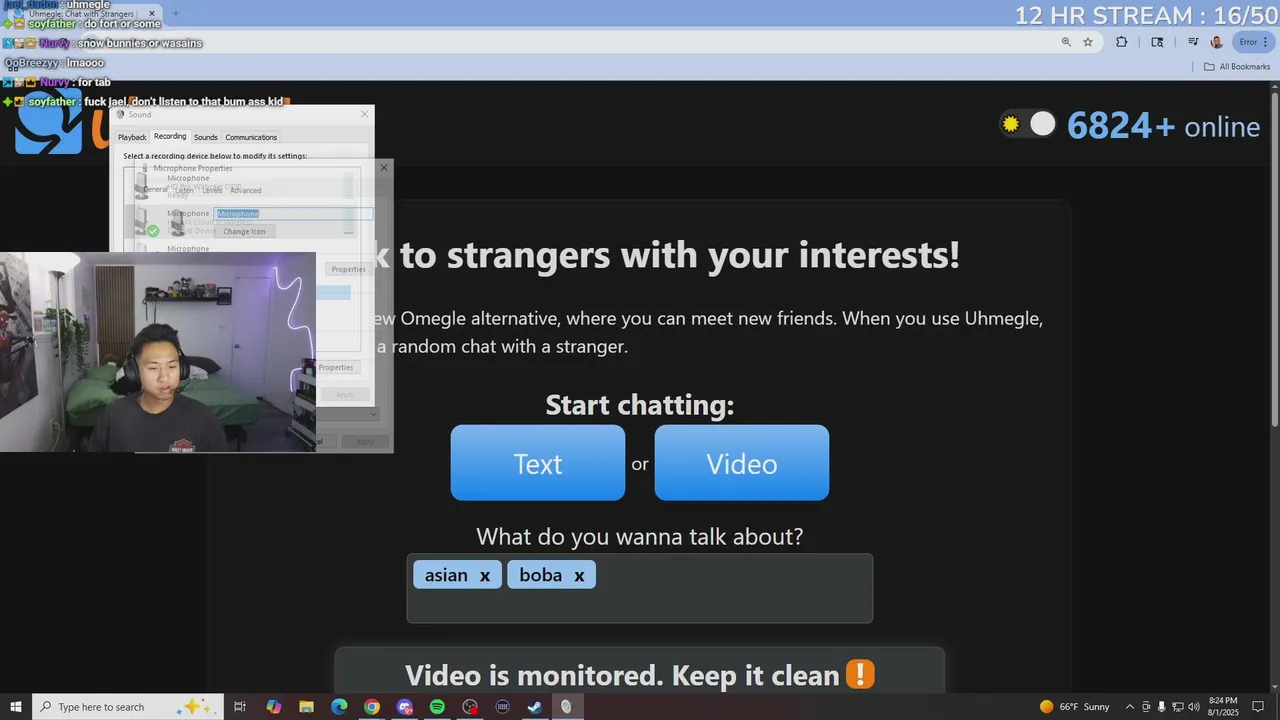This screenshot has height=720, width=1280.
Task: Open Task View on the taskbar
Action: [240, 707]
